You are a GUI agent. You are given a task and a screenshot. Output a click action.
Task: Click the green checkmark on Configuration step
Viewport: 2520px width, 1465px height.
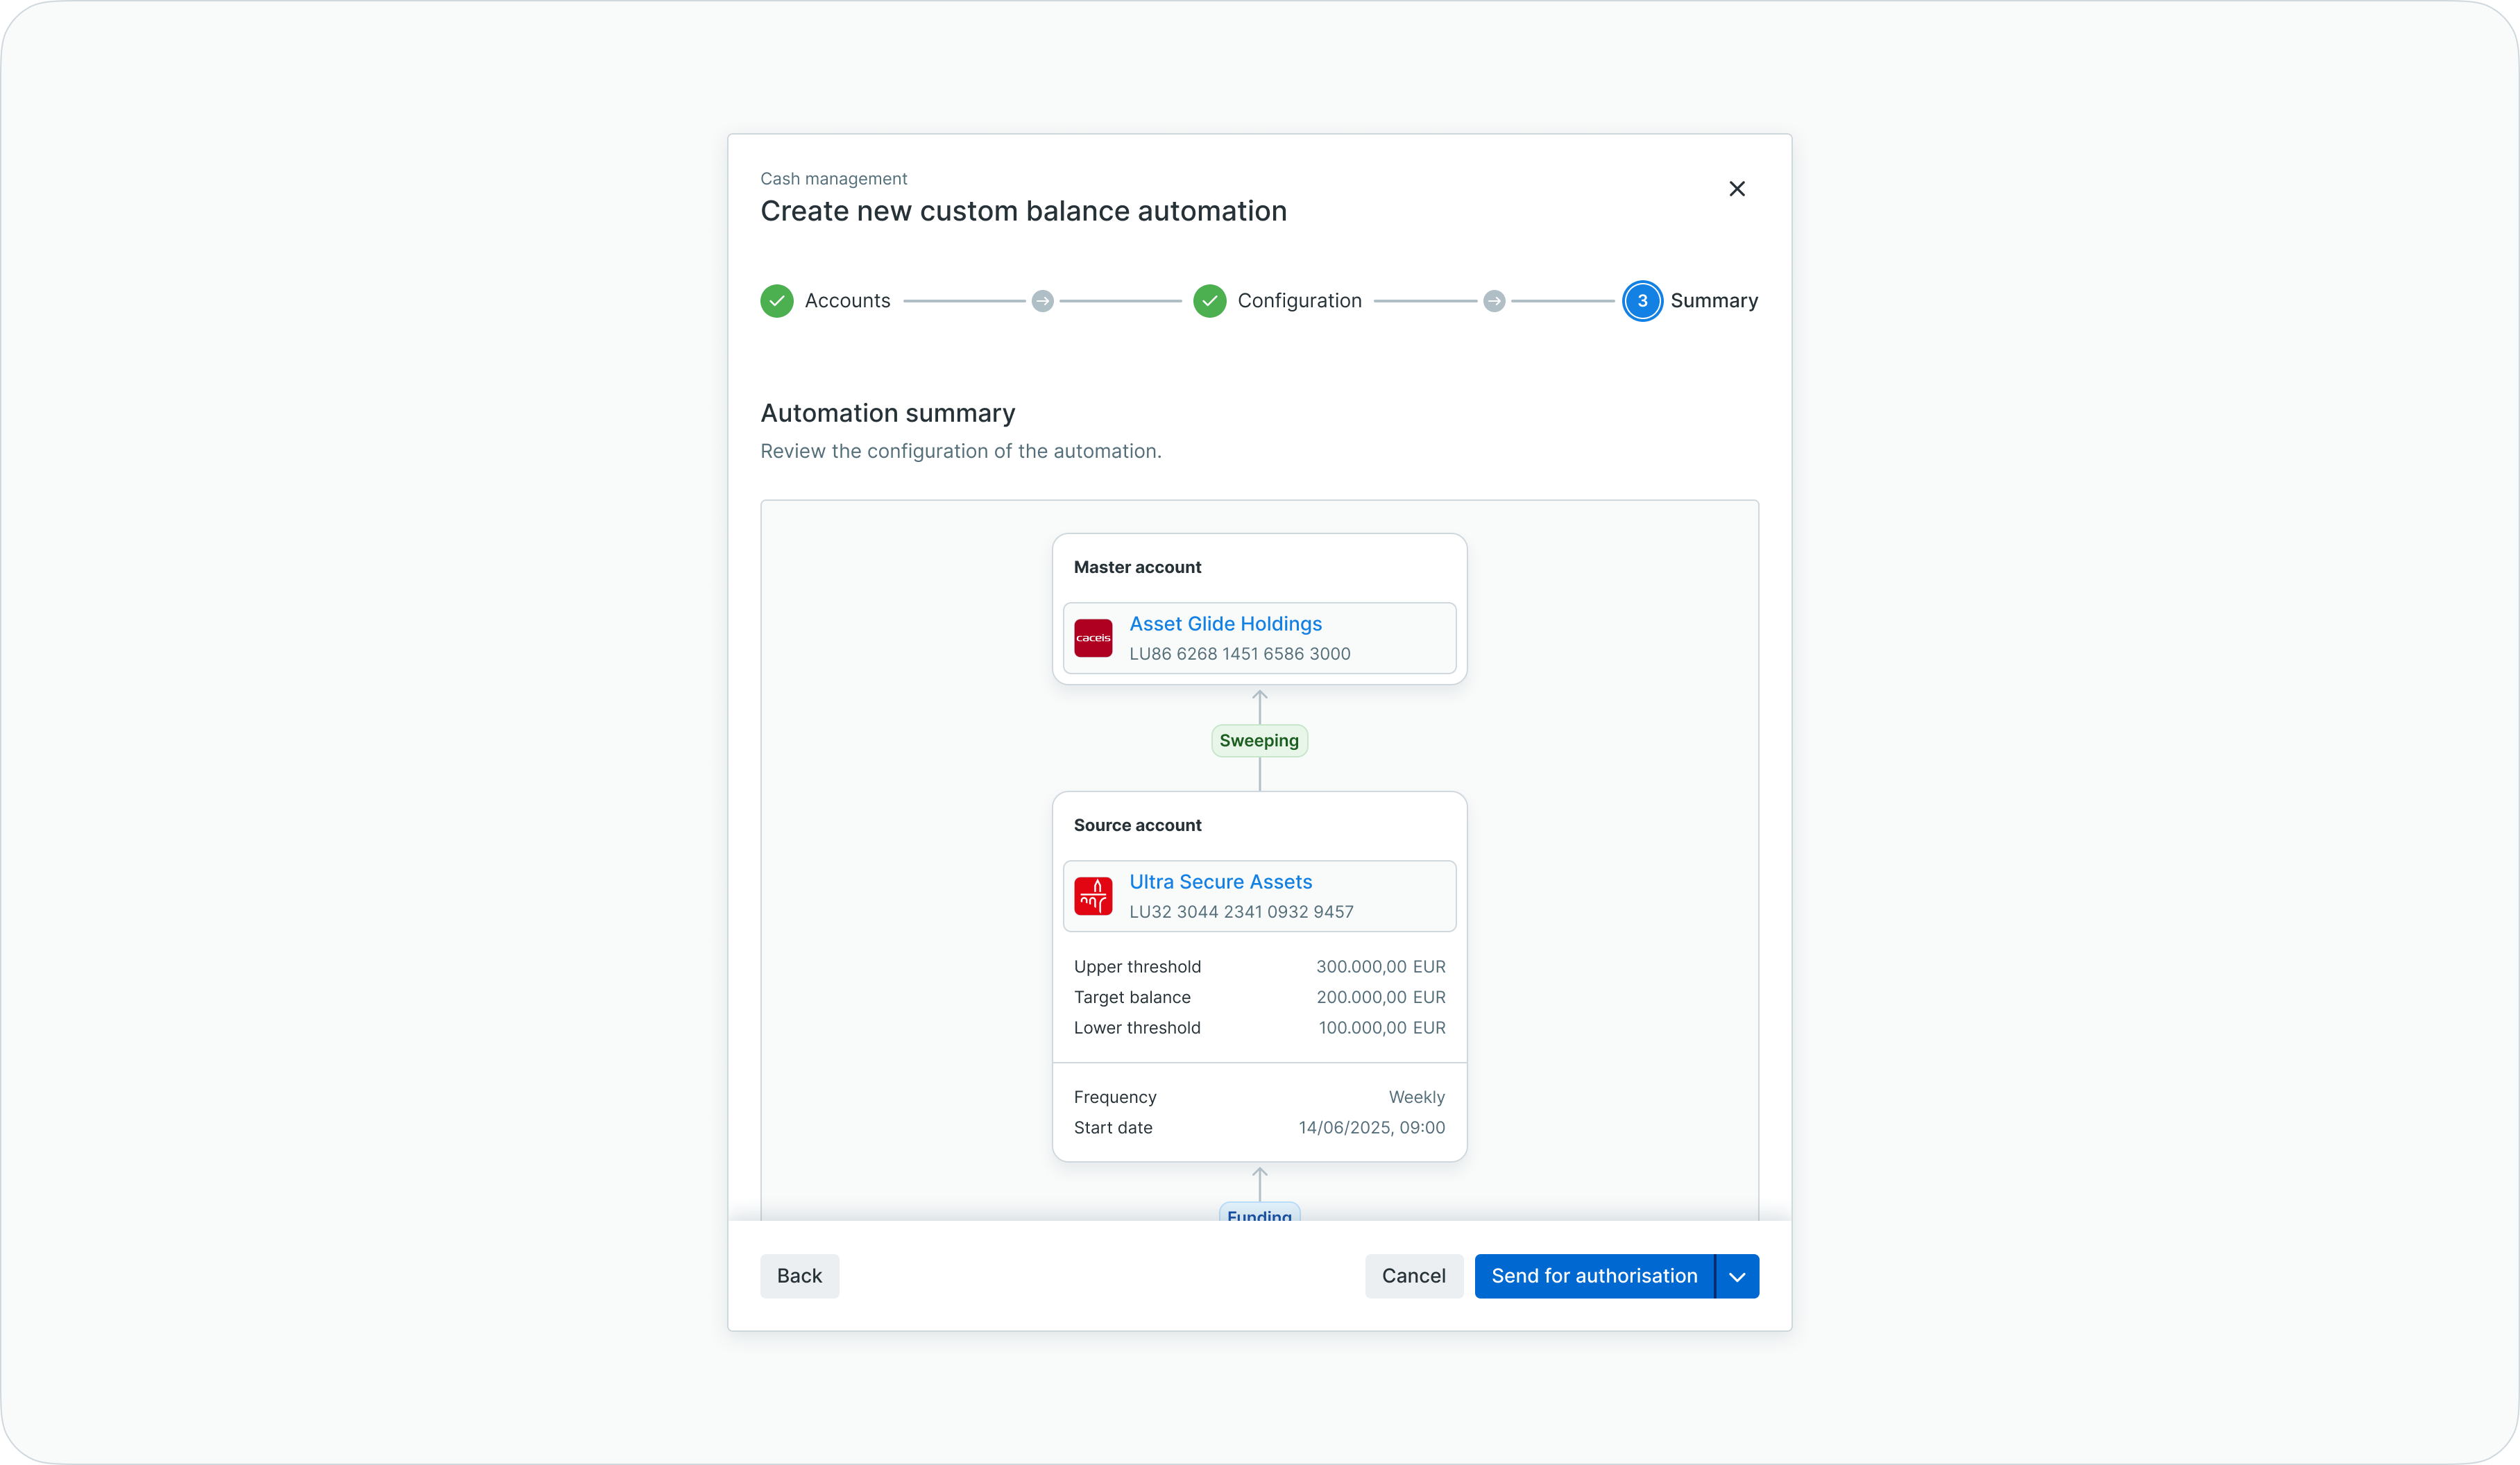click(x=1209, y=301)
